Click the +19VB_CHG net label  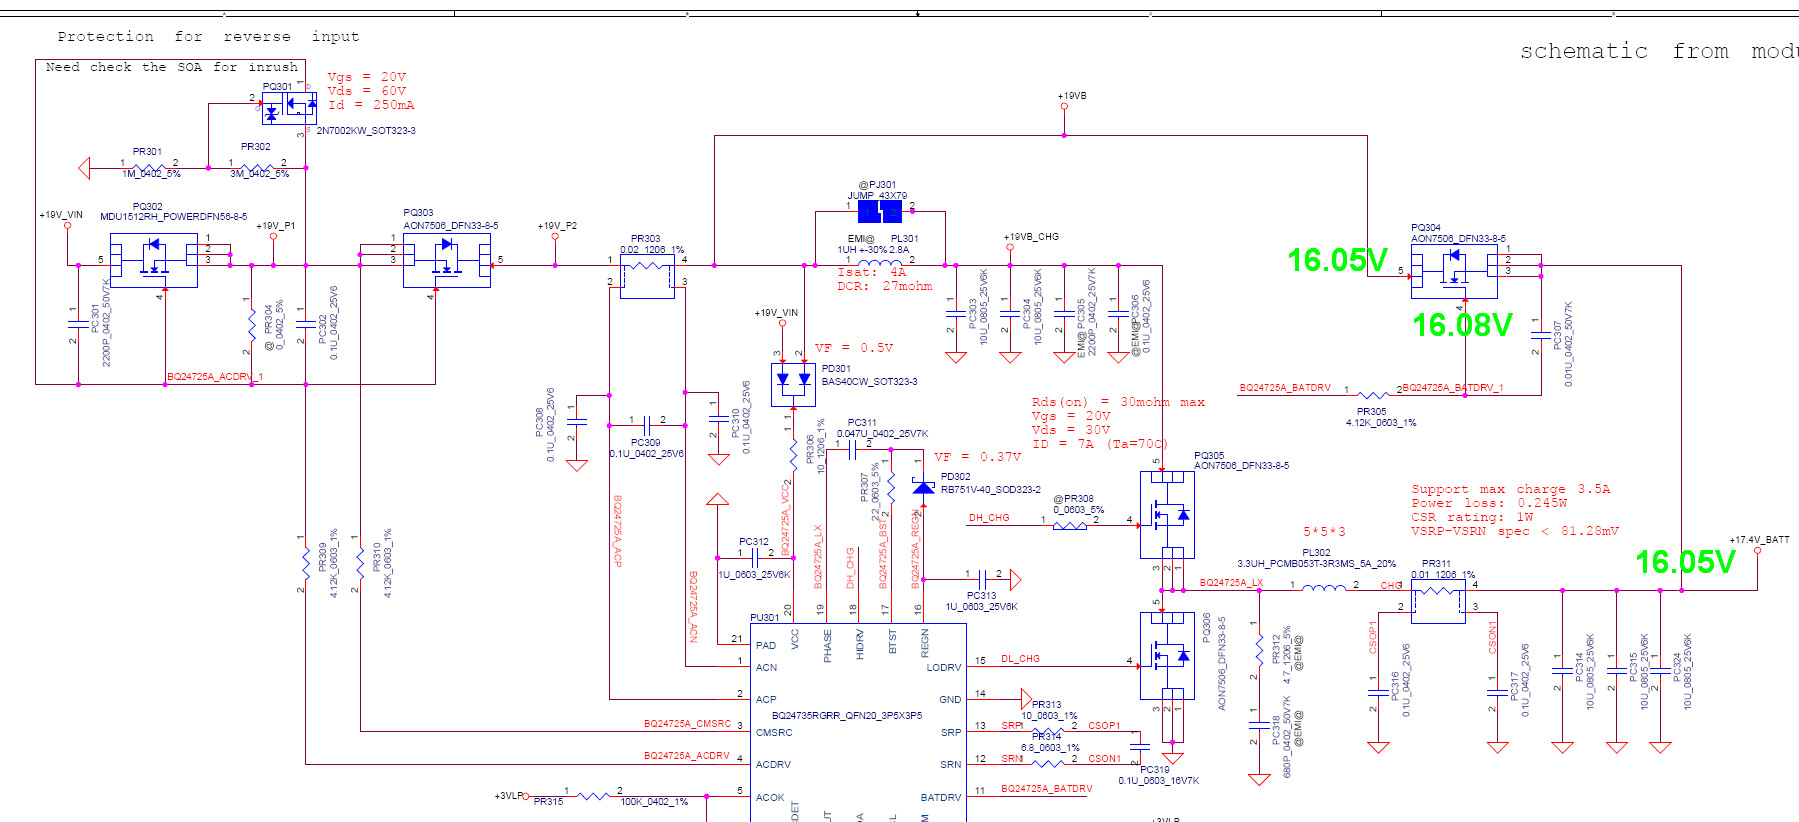point(1031,237)
